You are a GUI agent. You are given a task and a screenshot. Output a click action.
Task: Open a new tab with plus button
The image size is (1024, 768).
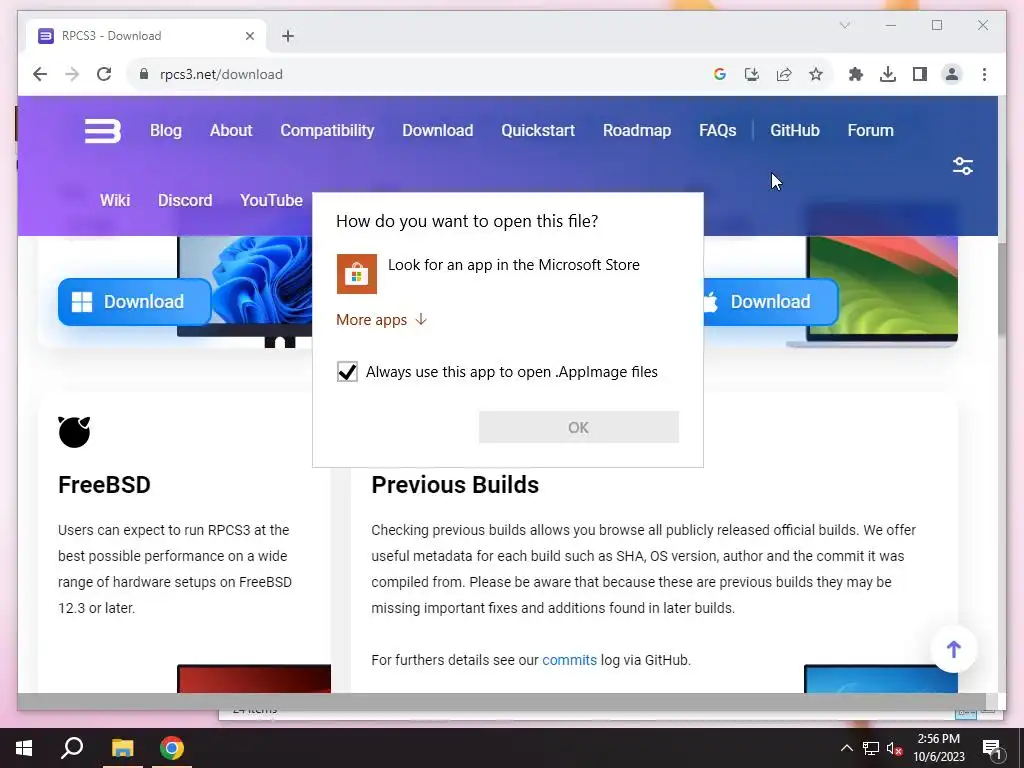pyautogui.click(x=288, y=36)
